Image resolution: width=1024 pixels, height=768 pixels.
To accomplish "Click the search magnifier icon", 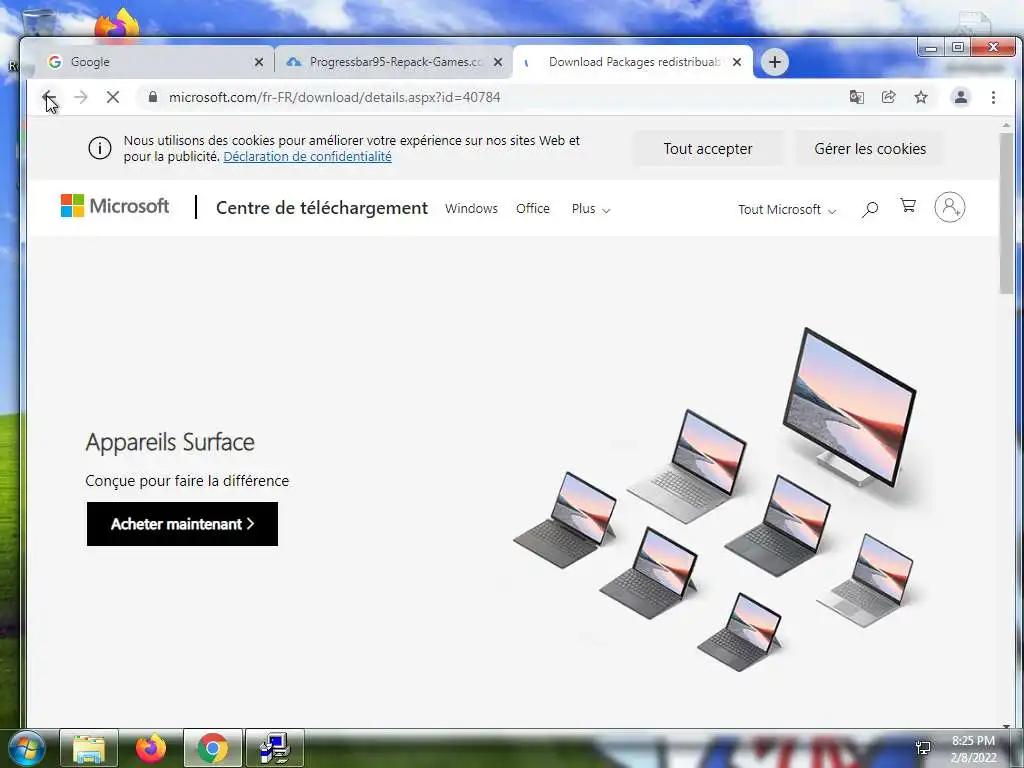I will (x=870, y=209).
